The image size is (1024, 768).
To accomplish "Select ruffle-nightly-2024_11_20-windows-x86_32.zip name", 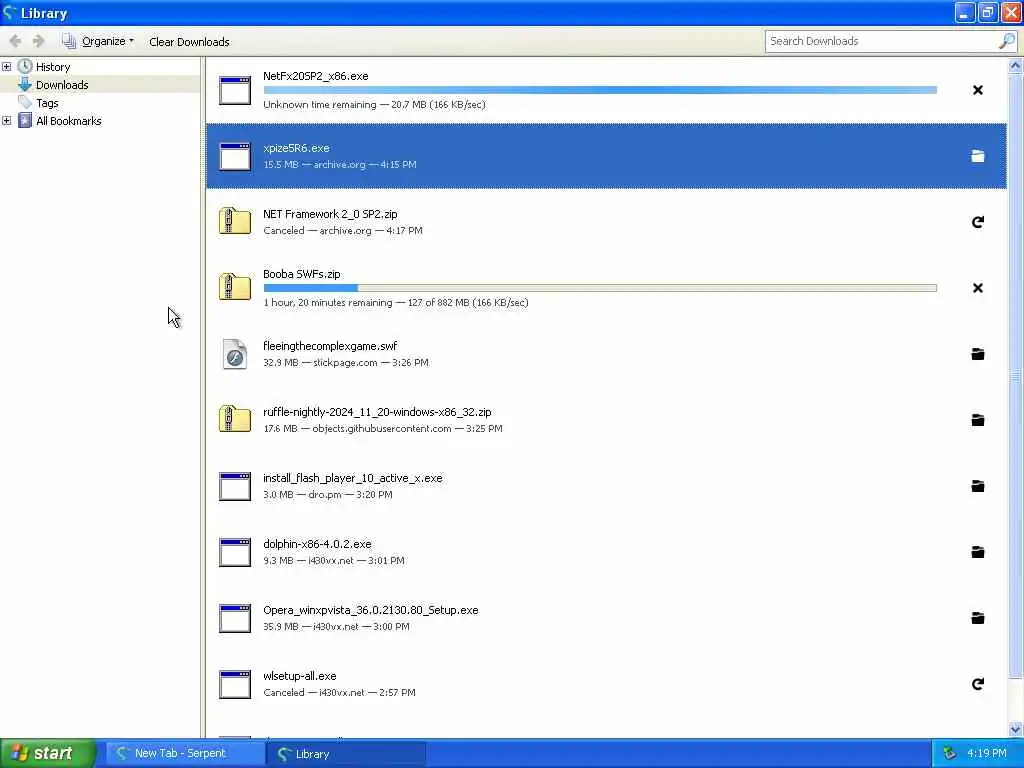I will pos(377,411).
